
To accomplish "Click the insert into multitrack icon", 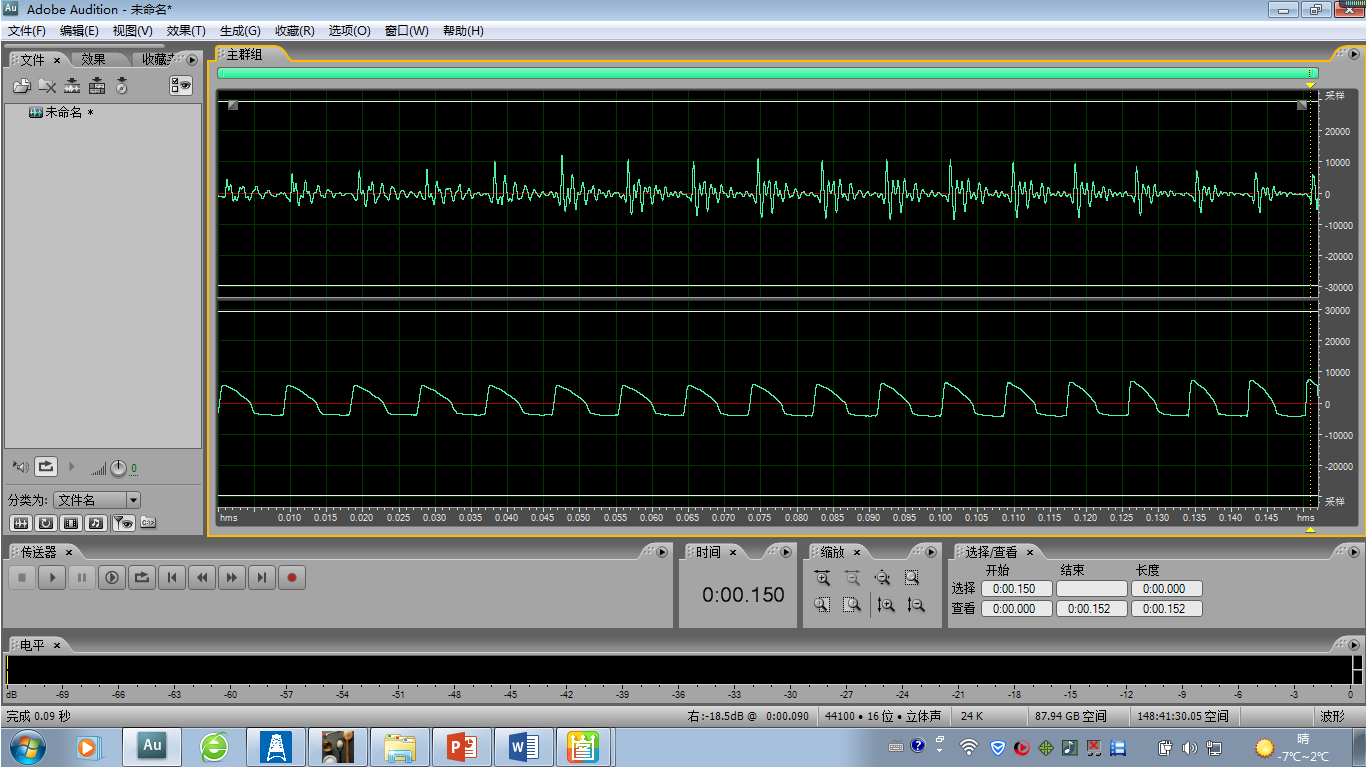I will 97,86.
